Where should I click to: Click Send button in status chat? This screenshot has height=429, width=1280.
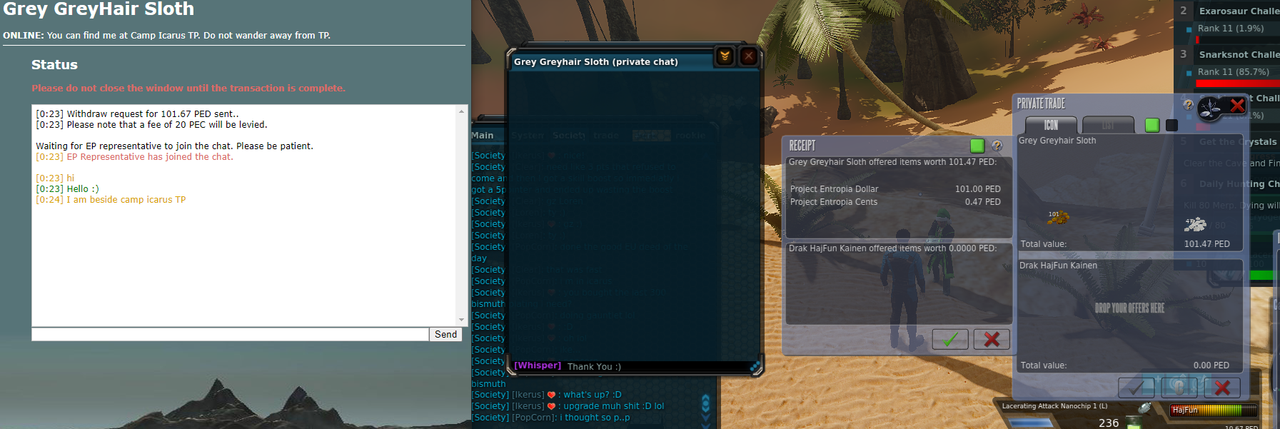[x=446, y=334]
